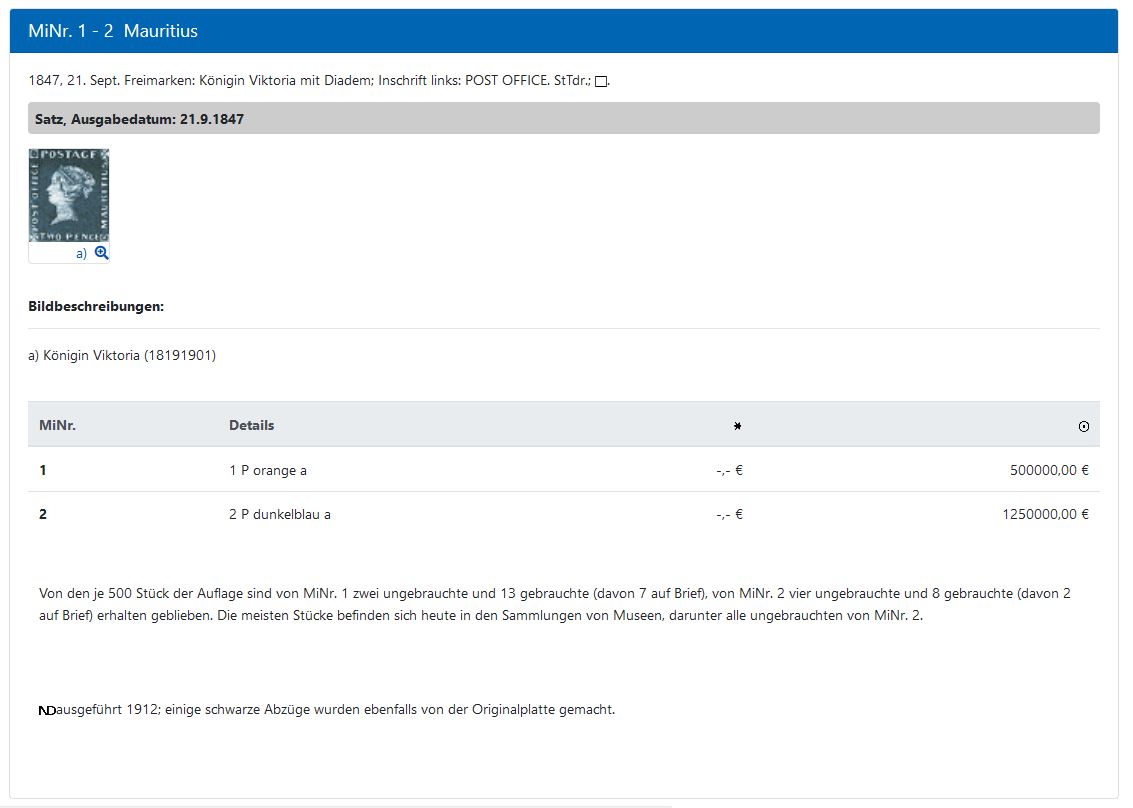This screenshot has height=808, width=1133.
Task: Select the 'Satz, Ausgabedatum: 21.9.1847' bar
Action: [139, 119]
